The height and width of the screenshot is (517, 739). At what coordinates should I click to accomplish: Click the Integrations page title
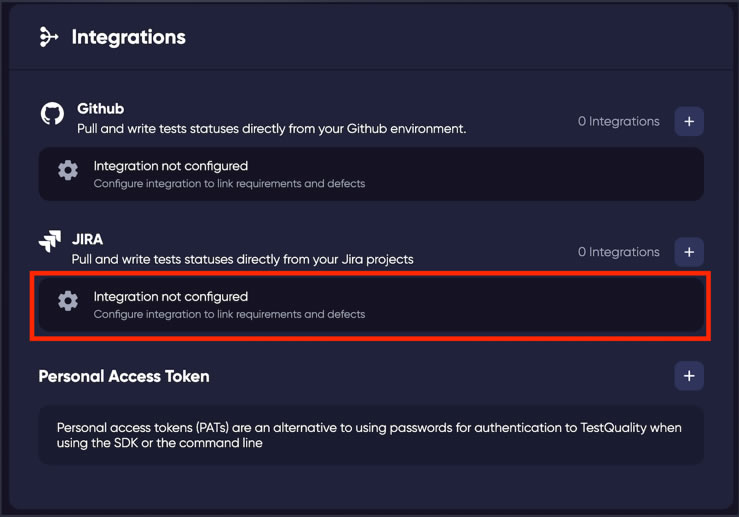pyautogui.click(x=129, y=37)
